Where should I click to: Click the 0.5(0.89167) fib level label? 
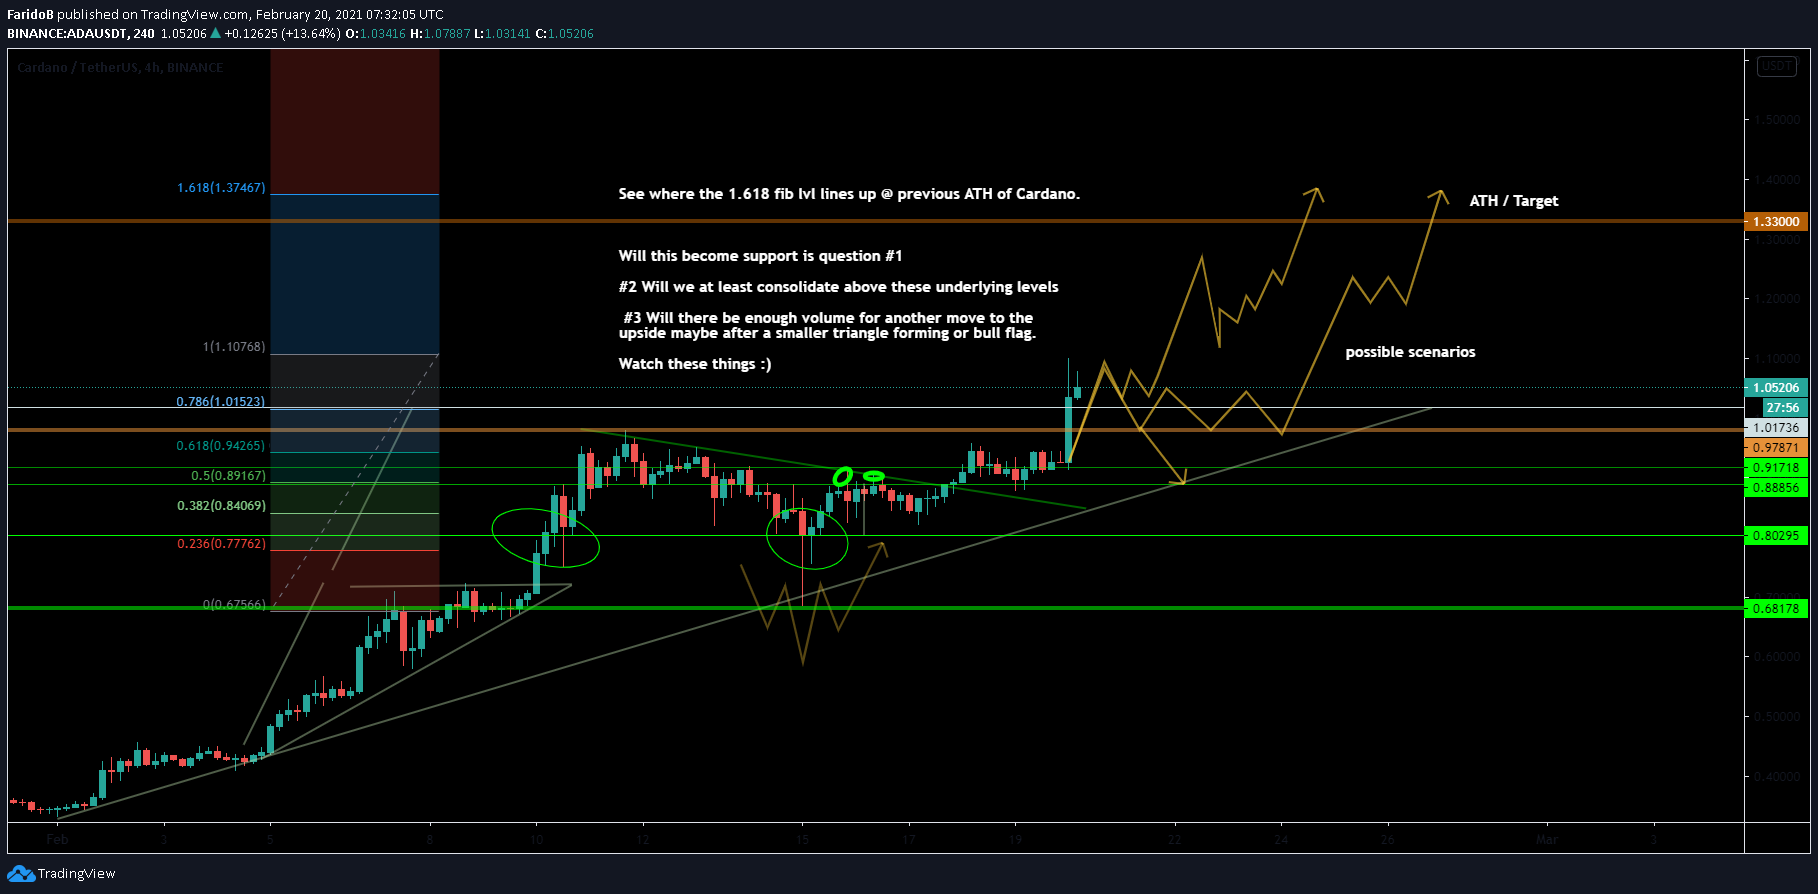point(228,476)
